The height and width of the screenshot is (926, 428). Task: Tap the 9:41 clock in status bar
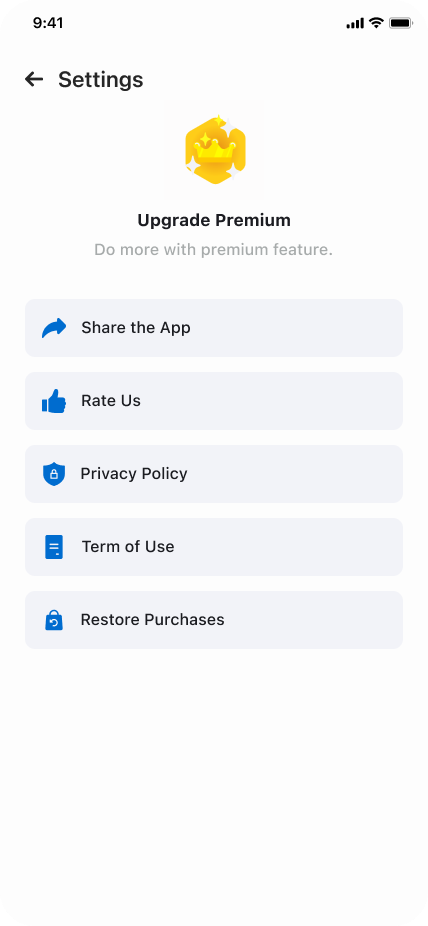point(48,23)
